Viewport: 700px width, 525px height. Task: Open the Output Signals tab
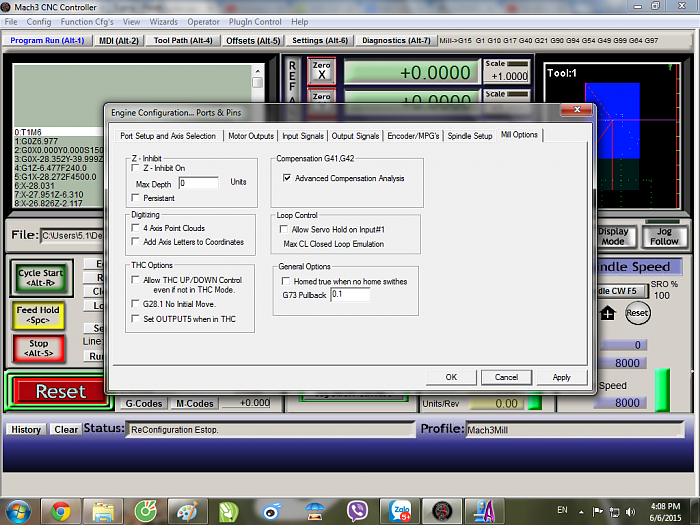[355, 136]
